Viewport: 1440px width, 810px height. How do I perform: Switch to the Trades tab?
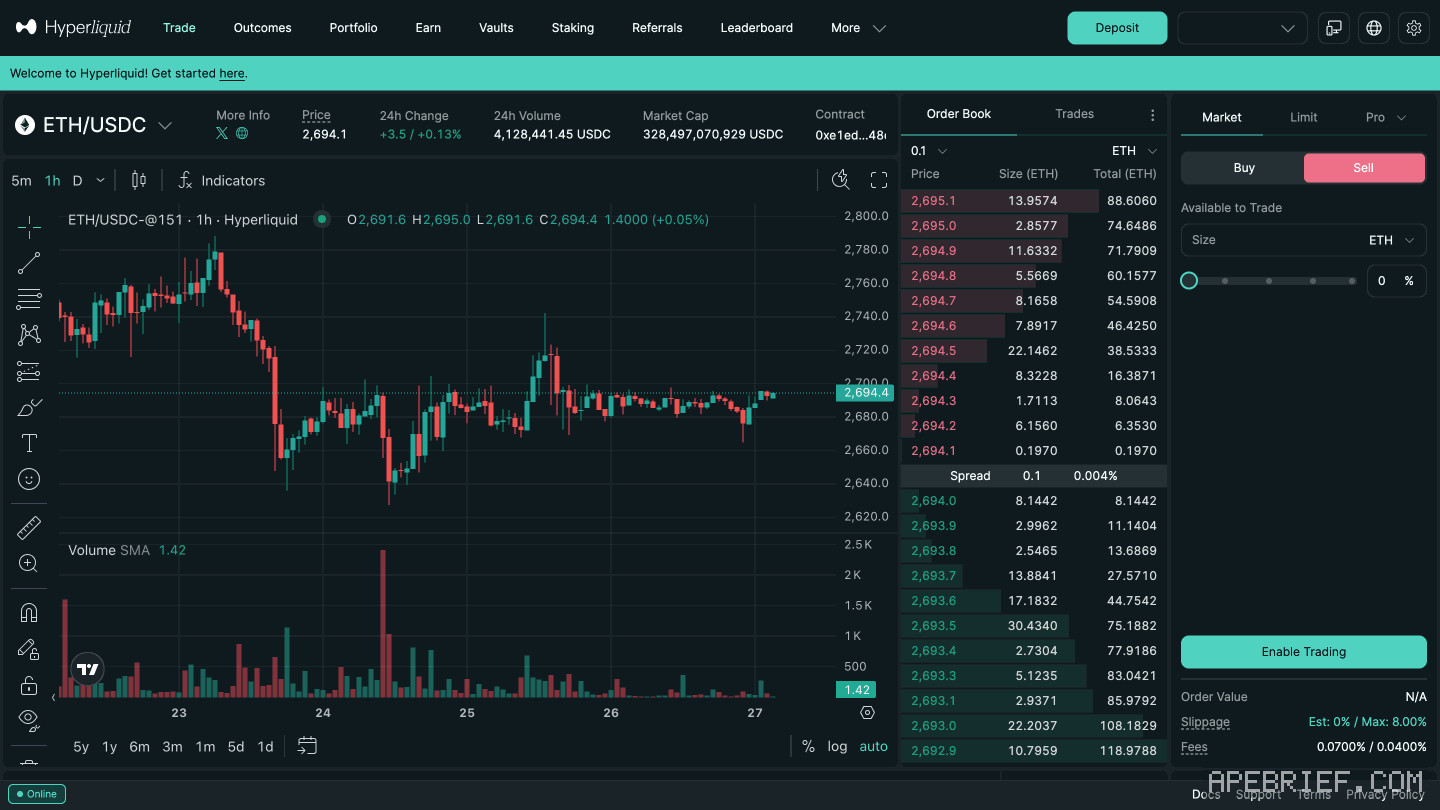[1075, 114]
